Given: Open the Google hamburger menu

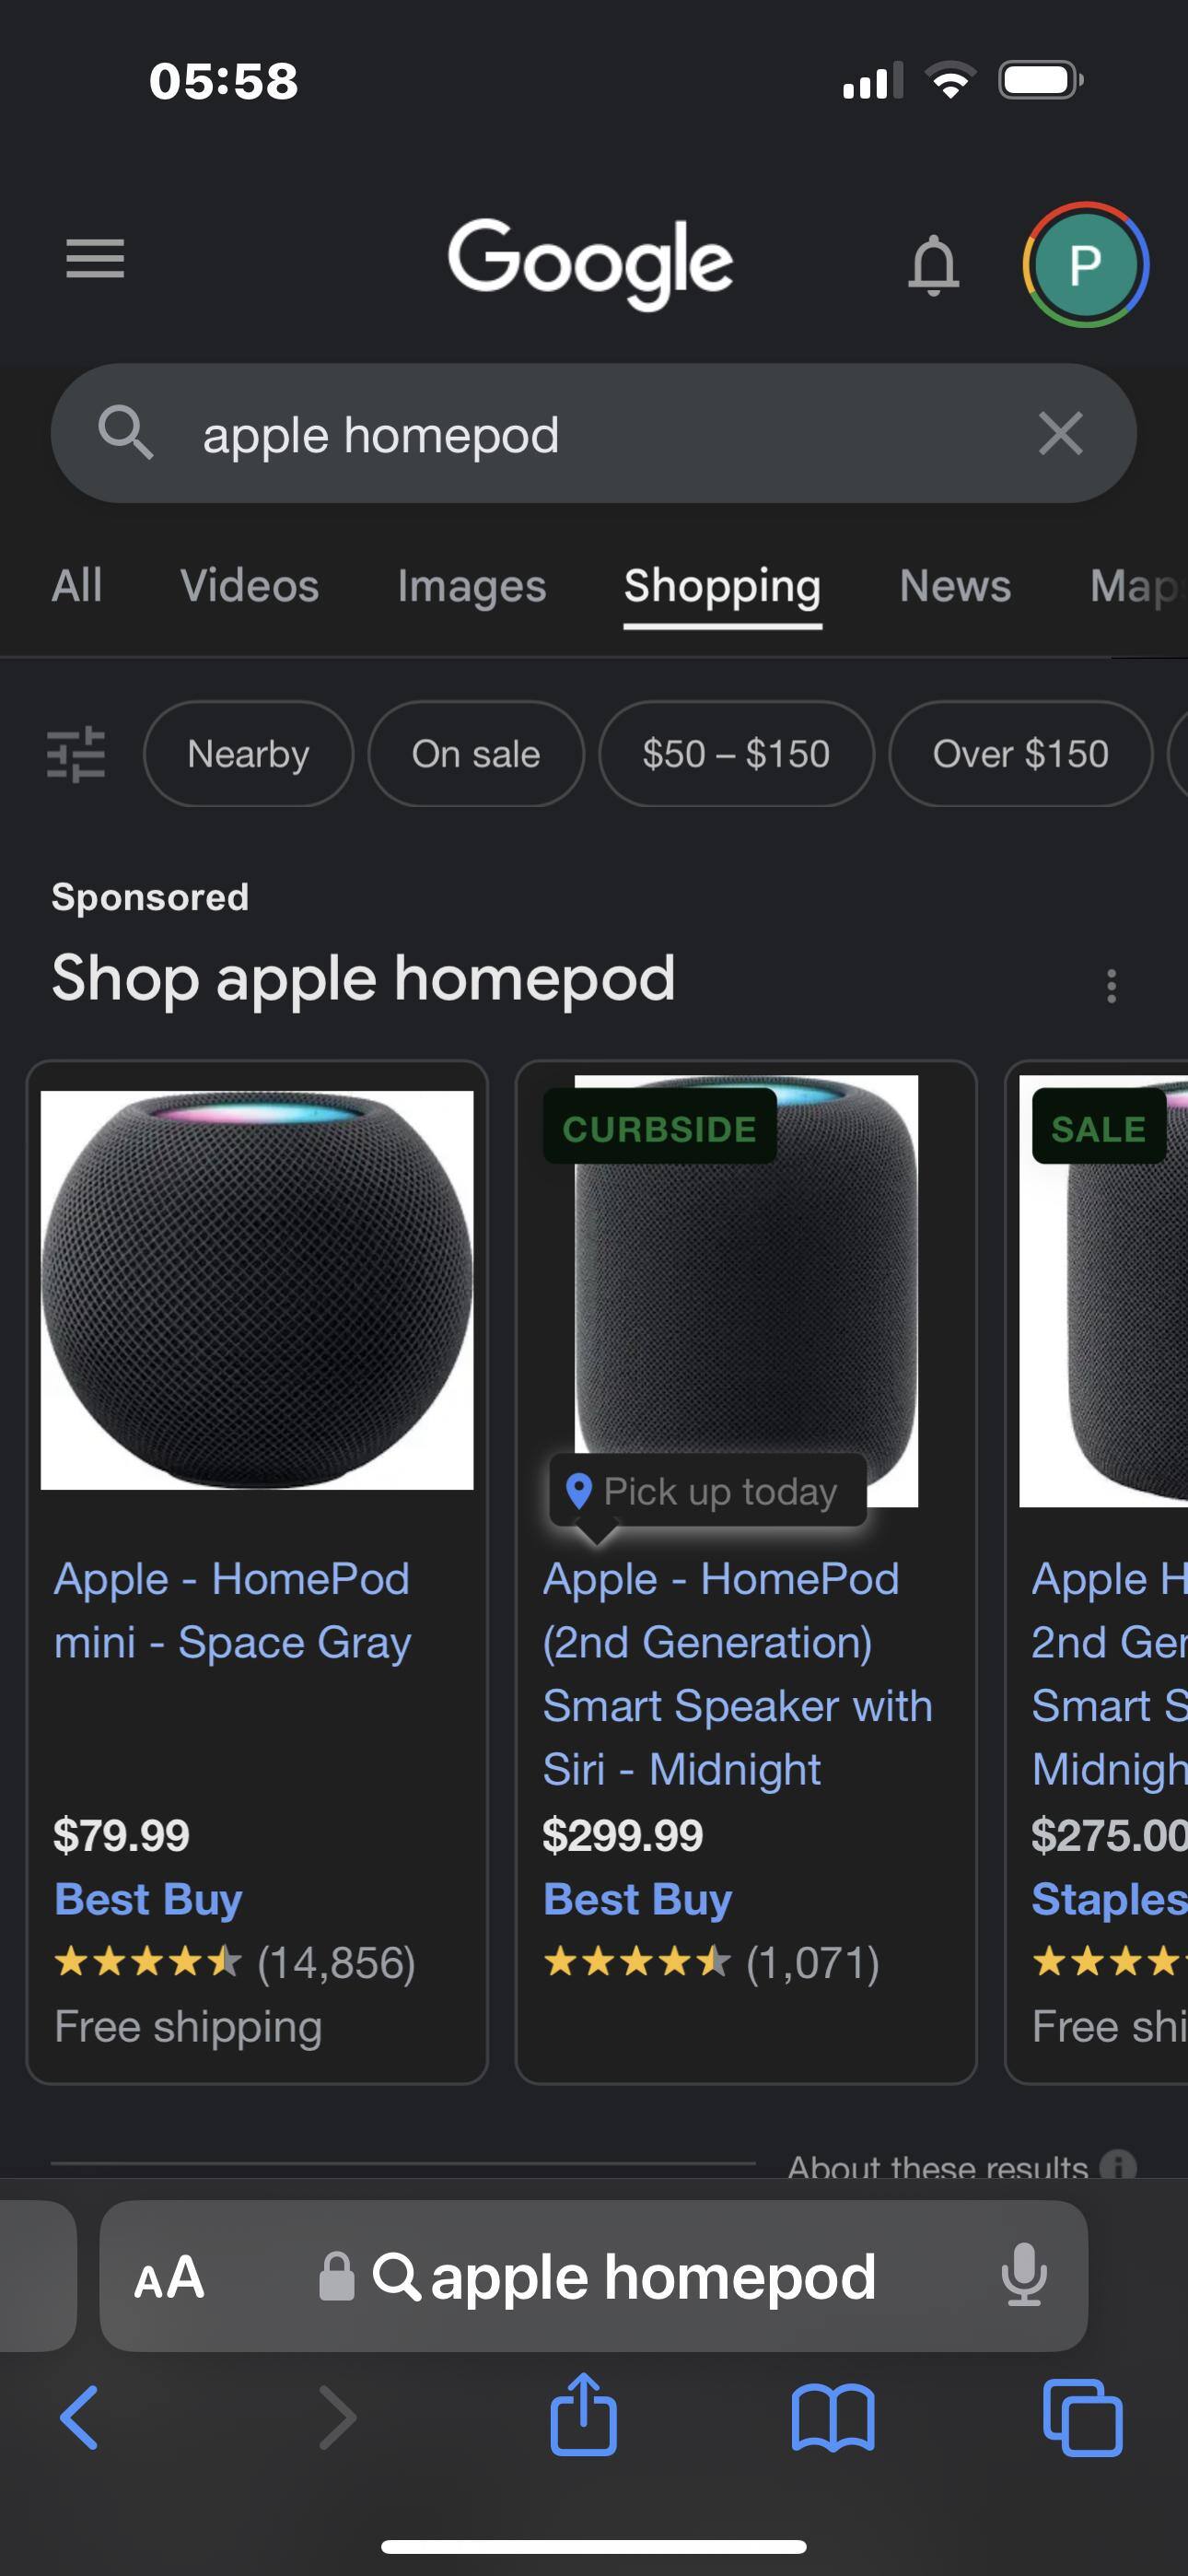Looking at the screenshot, I should click(x=95, y=259).
